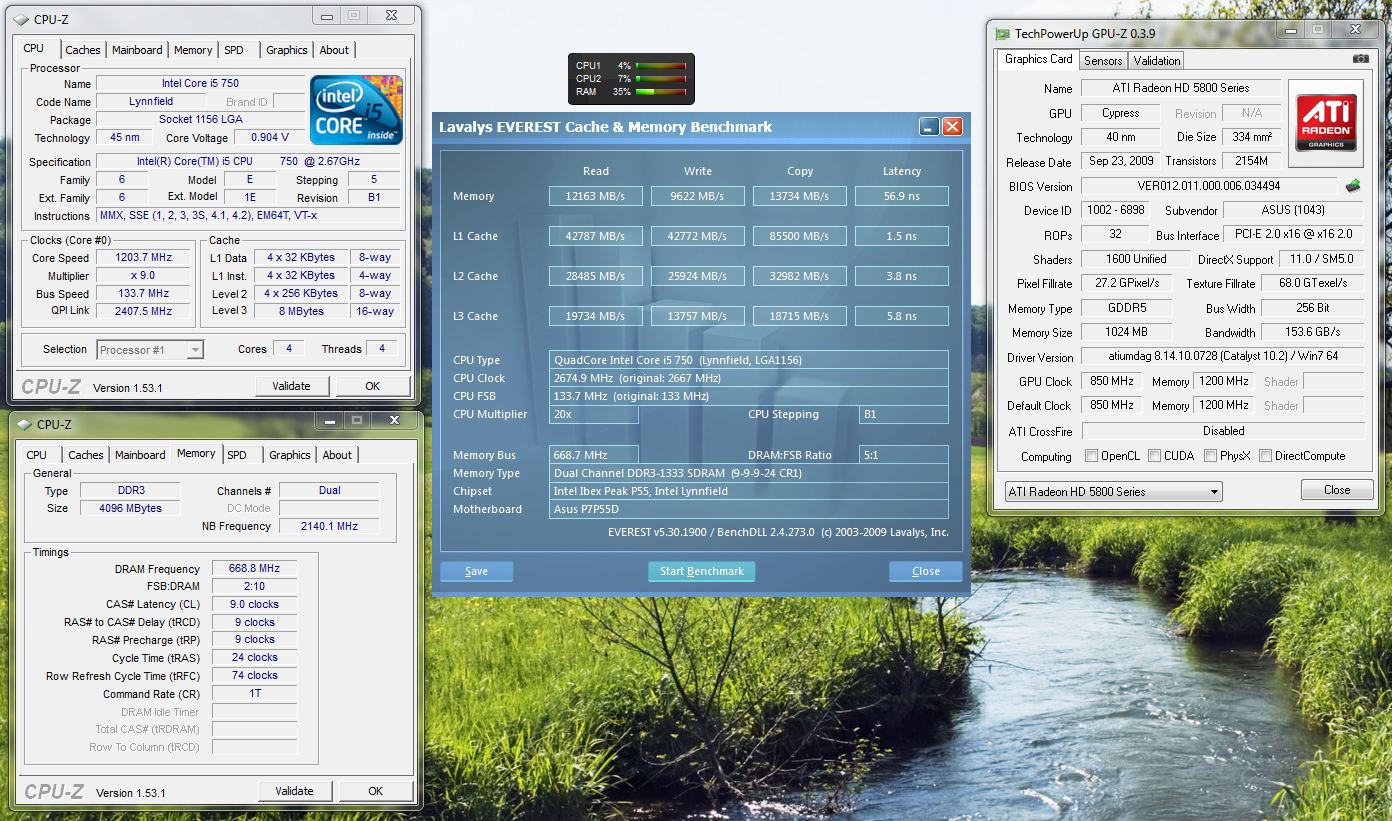Click the Memory Read 12163 MB/s value
The image size is (1392, 821).
click(x=595, y=196)
